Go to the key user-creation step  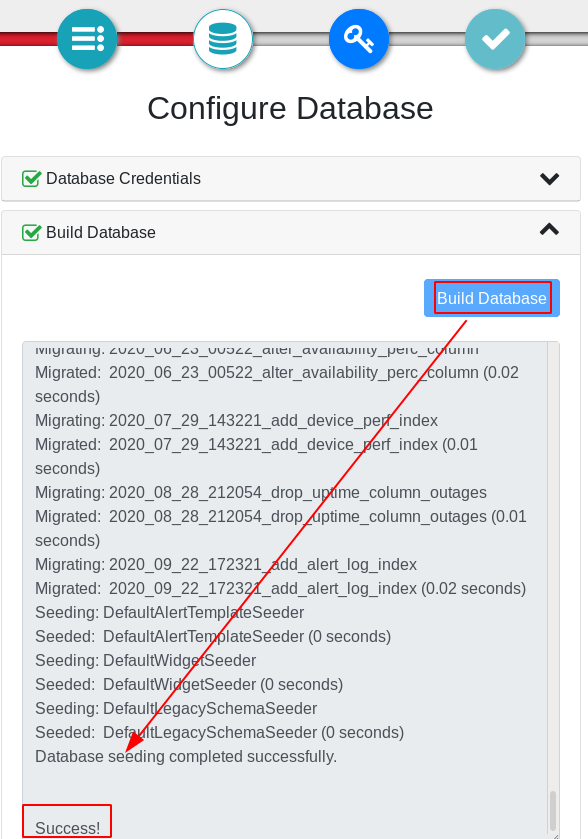tap(359, 39)
